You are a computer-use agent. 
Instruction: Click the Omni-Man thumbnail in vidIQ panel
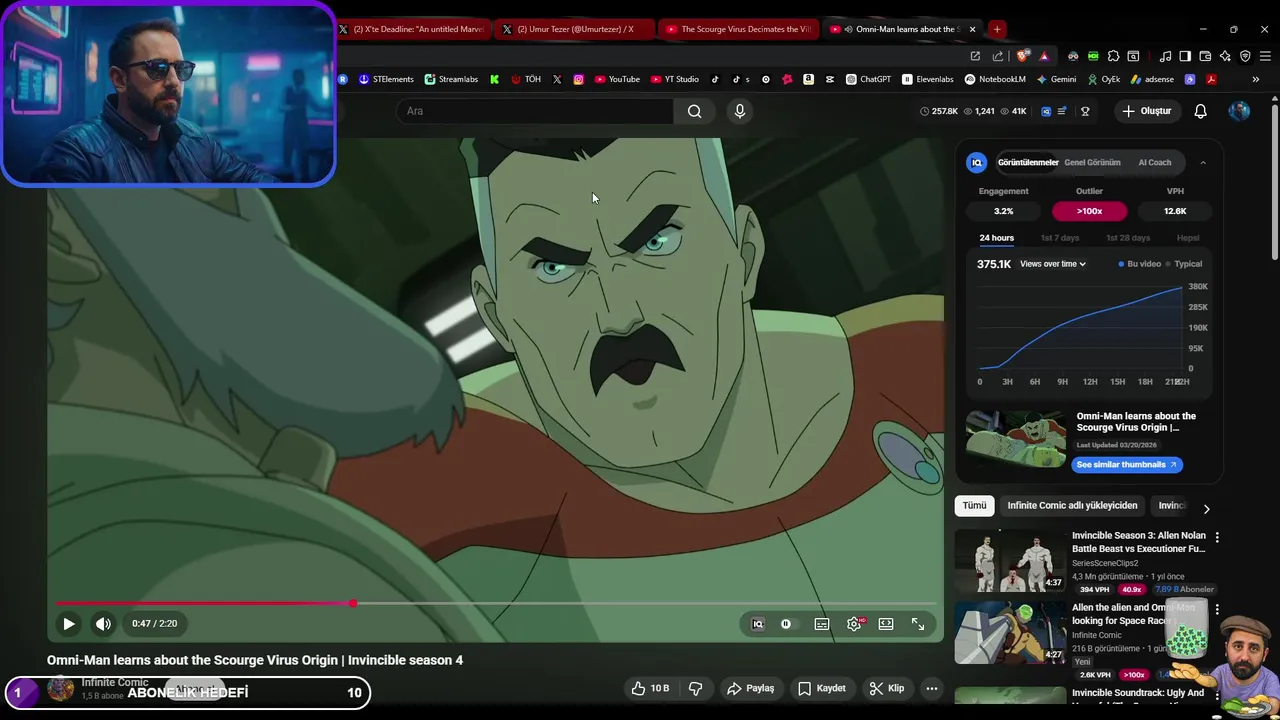coord(1016,439)
